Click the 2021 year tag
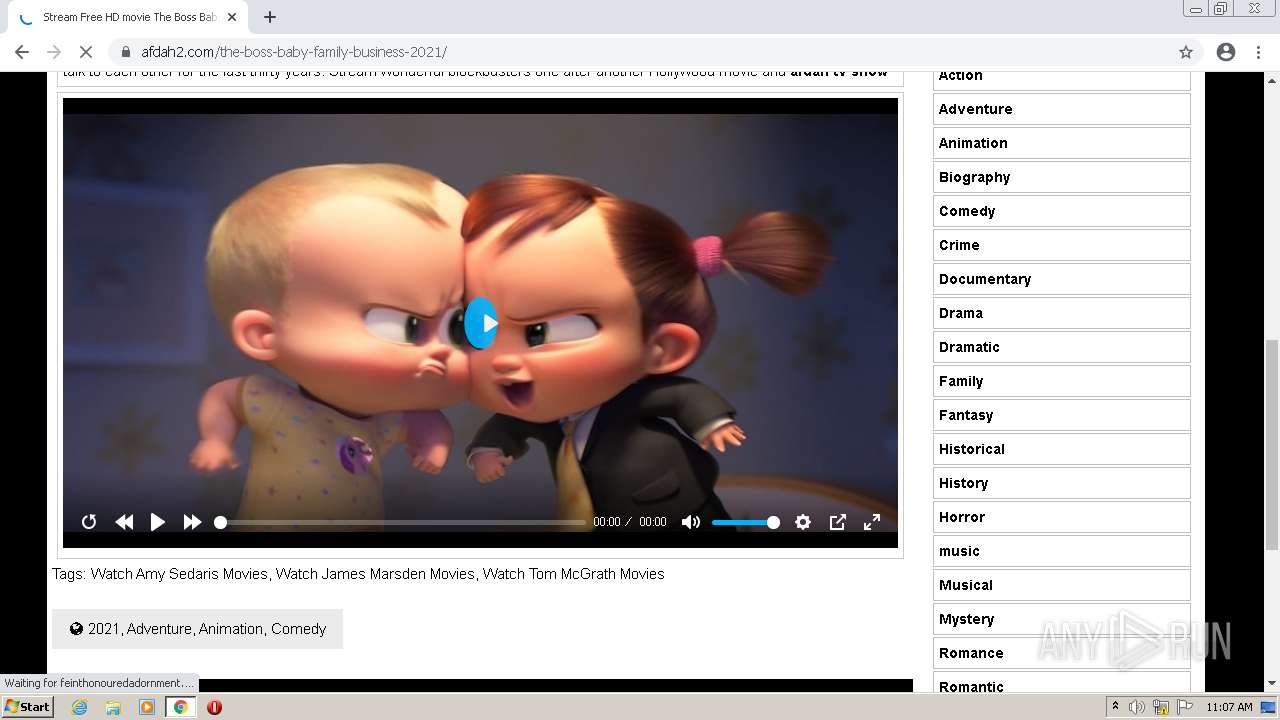 [104, 629]
